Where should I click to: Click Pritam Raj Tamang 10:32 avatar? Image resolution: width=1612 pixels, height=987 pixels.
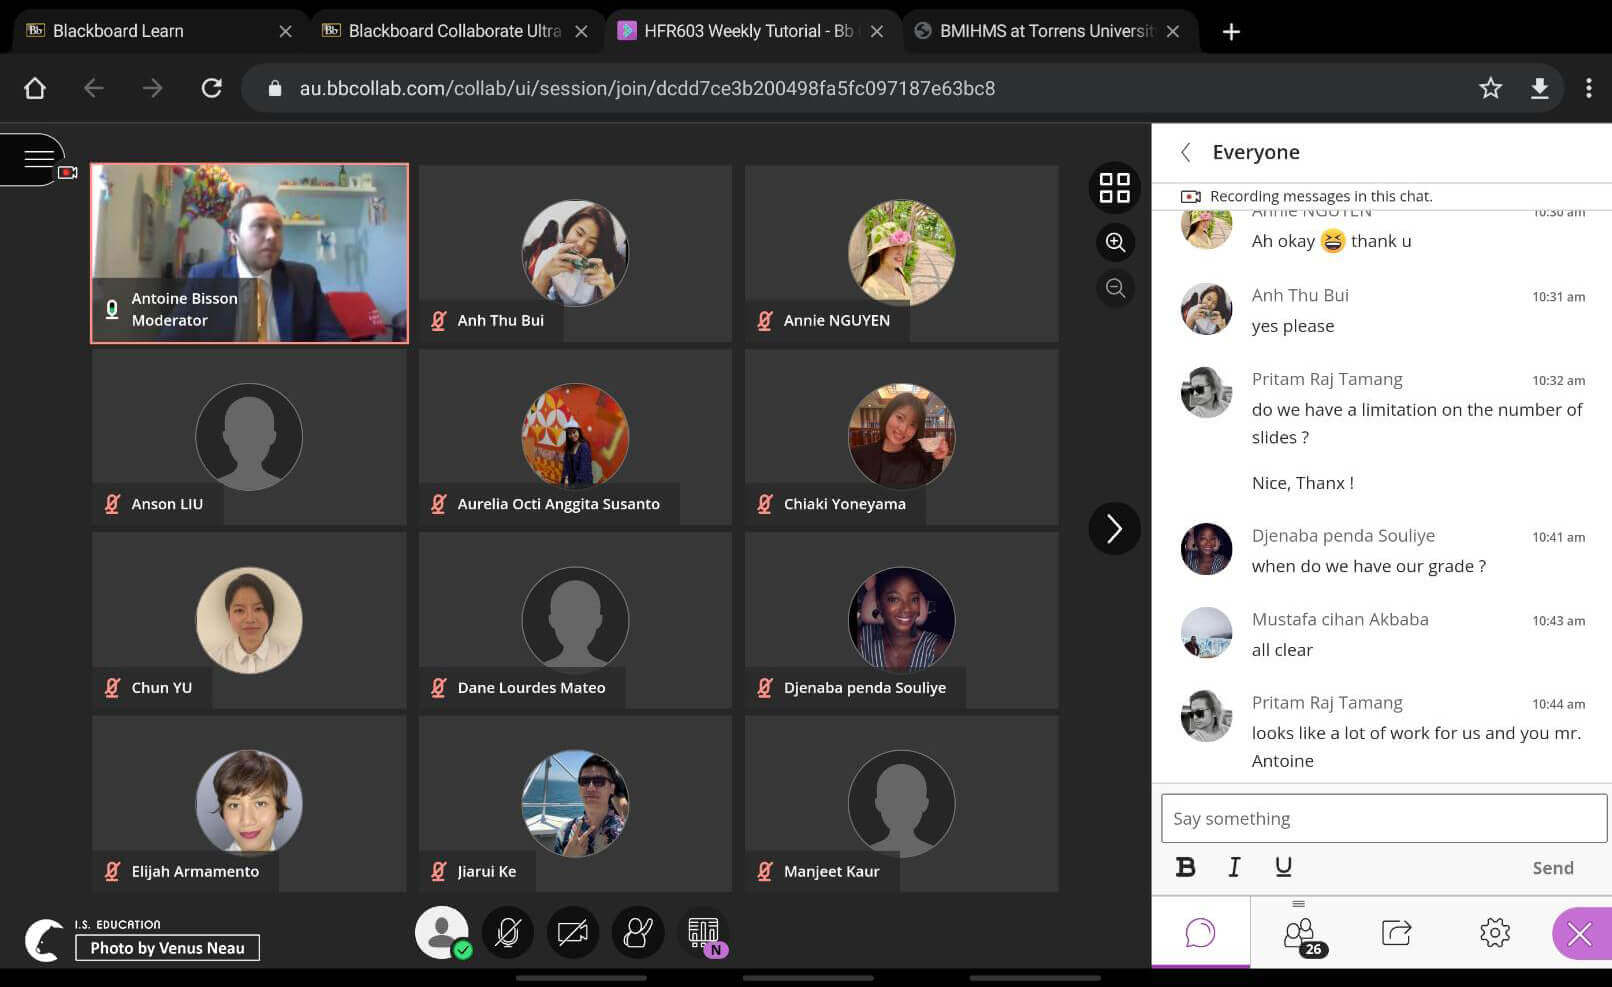tap(1206, 392)
